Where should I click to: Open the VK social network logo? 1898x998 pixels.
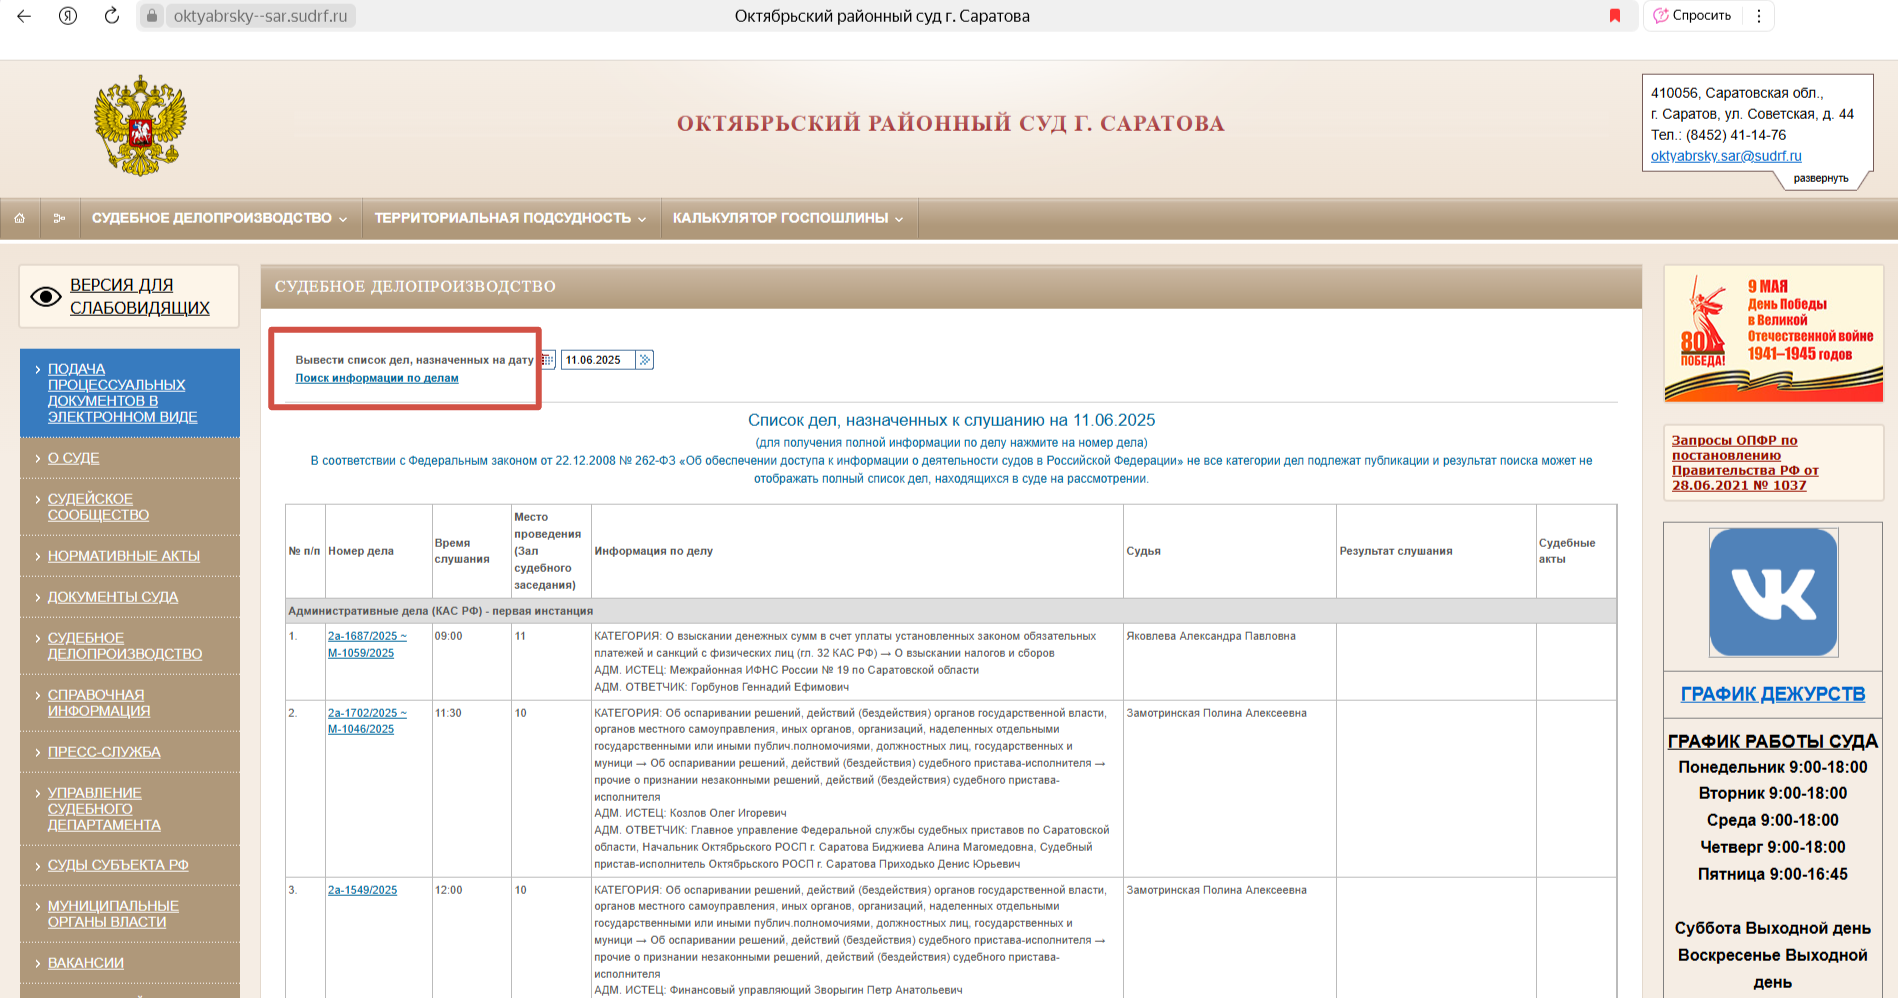pos(1773,592)
